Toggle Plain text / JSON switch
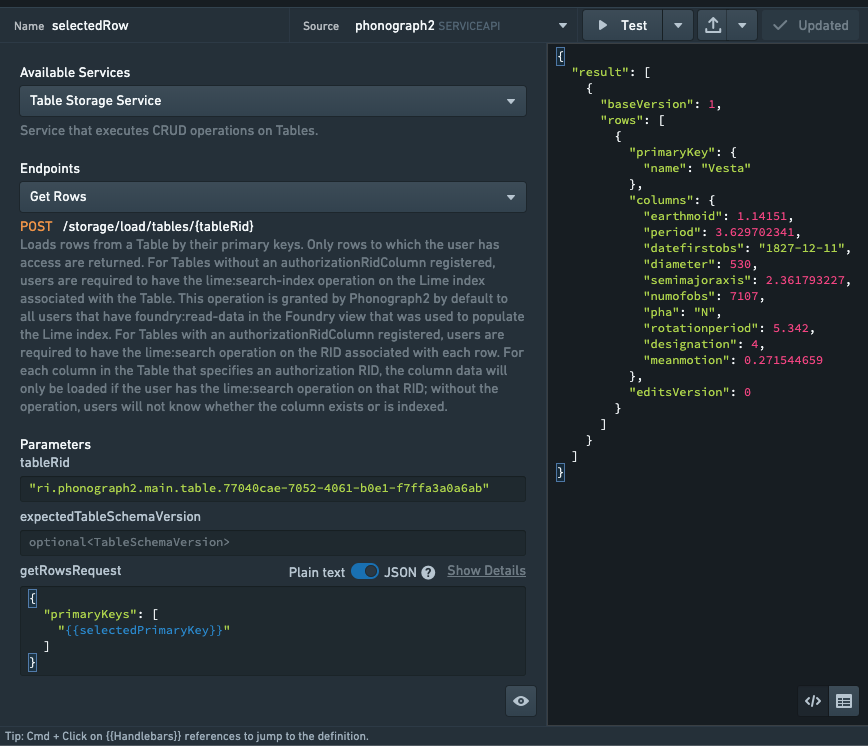868x746 pixels. pyautogui.click(x=365, y=571)
